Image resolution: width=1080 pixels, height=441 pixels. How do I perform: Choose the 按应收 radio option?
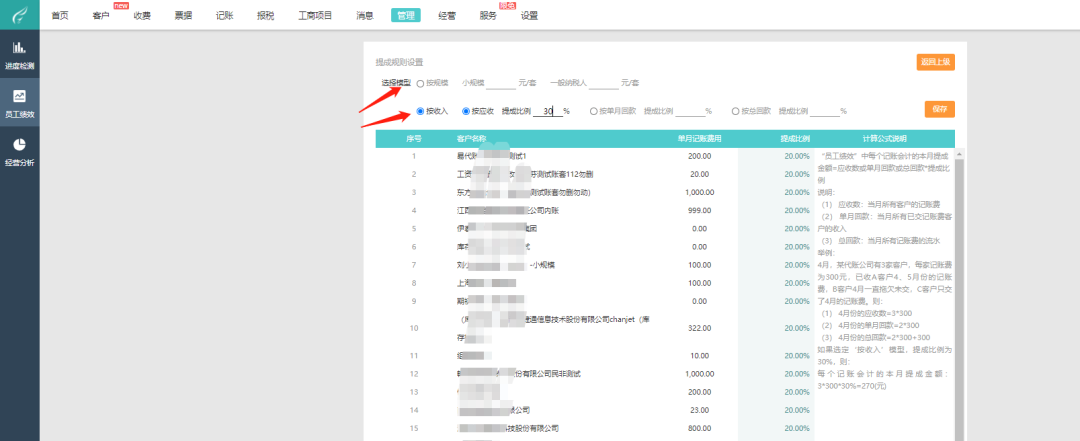pyautogui.click(x=467, y=111)
